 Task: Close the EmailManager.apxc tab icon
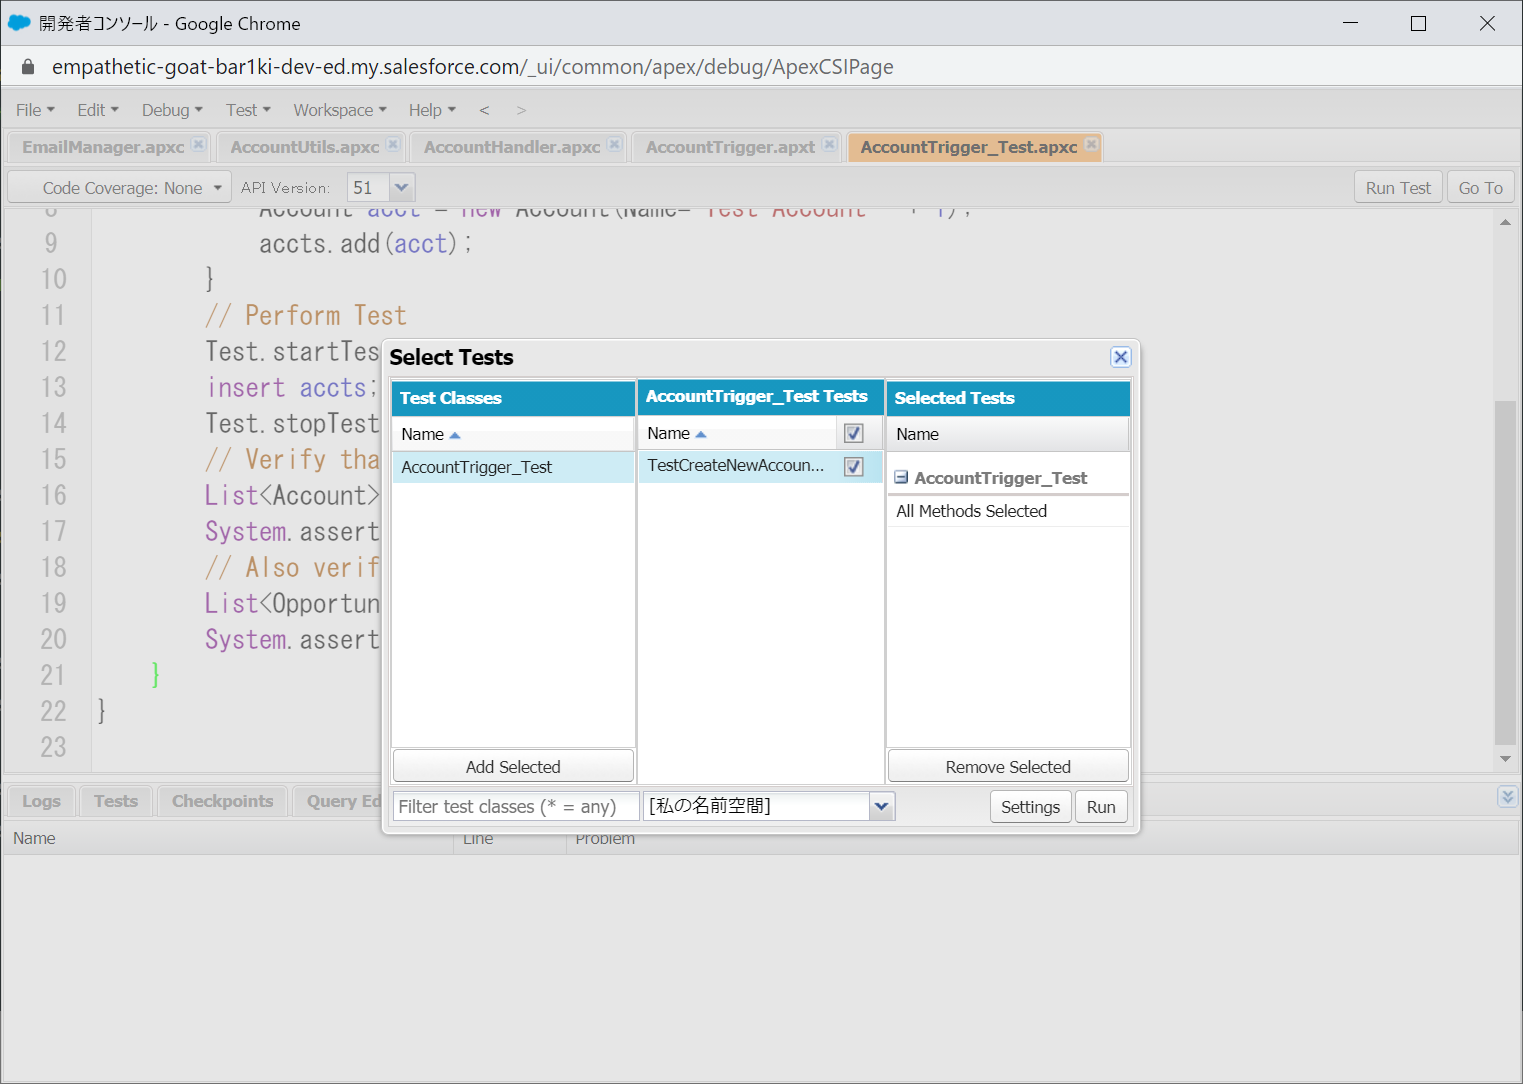pyautogui.click(x=198, y=145)
